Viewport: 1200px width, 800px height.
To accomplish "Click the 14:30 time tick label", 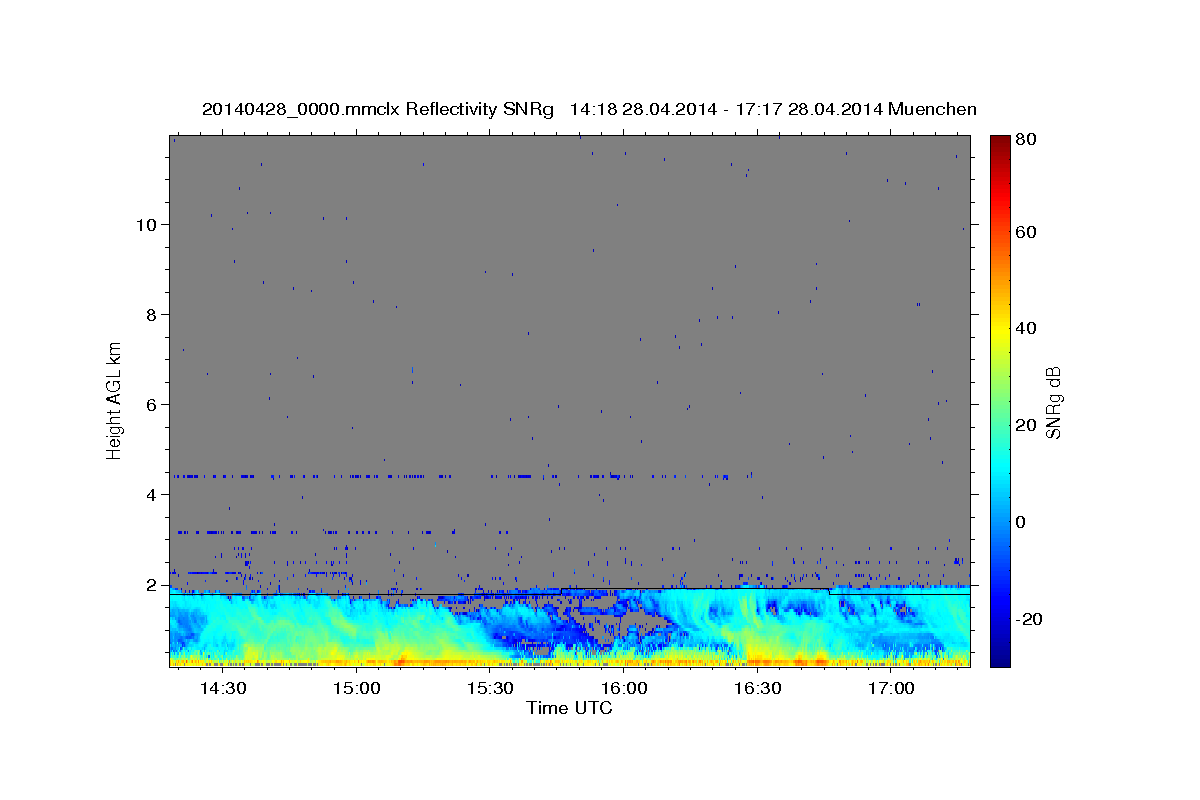I will tap(223, 689).
